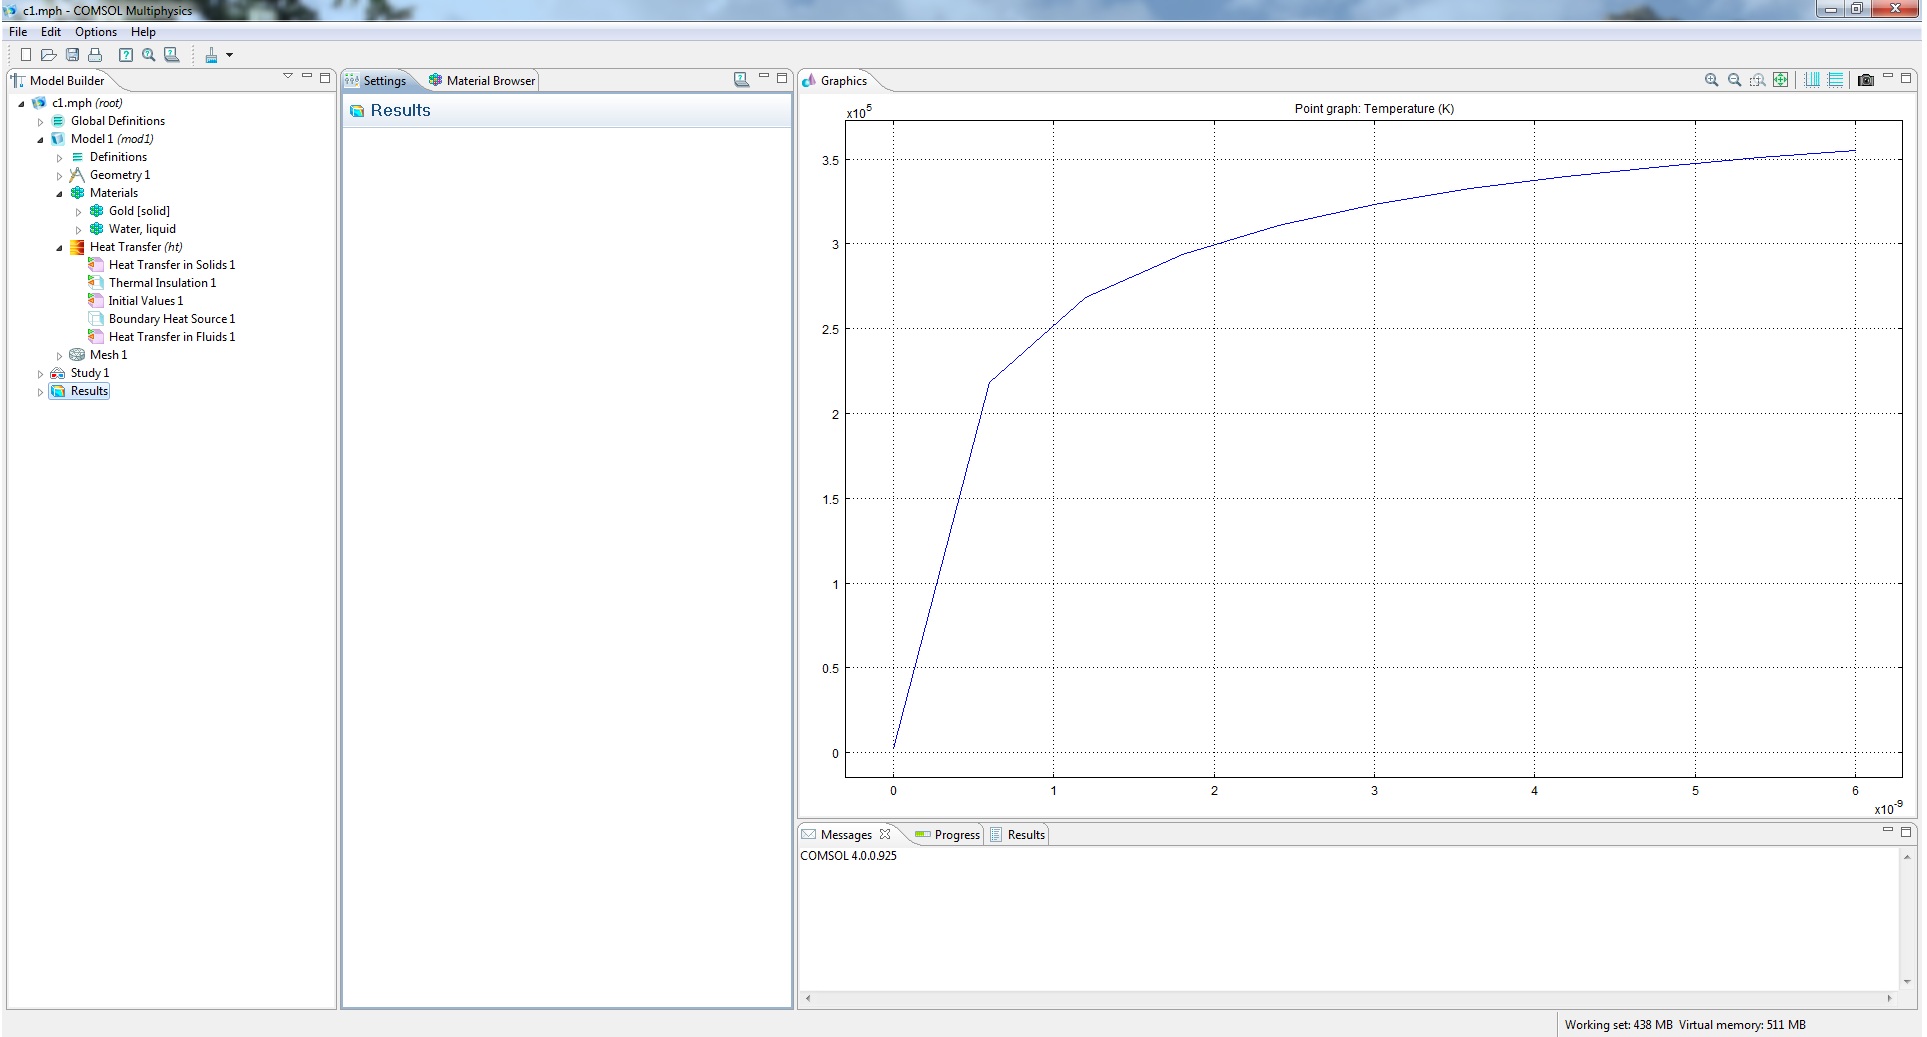Toggle y-axis log scale
This screenshot has width=1927, height=1037.
pyautogui.click(x=1835, y=80)
